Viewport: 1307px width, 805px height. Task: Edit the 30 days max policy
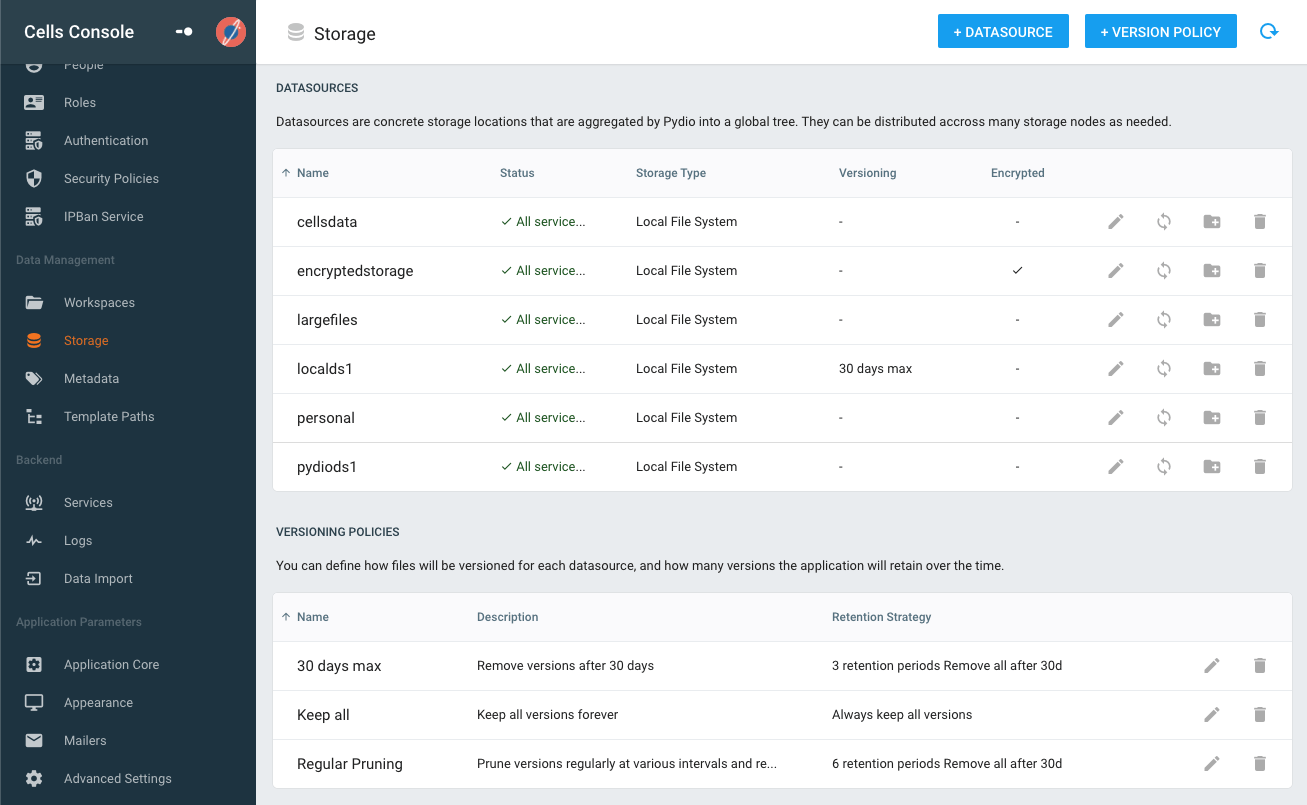(x=1212, y=666)
